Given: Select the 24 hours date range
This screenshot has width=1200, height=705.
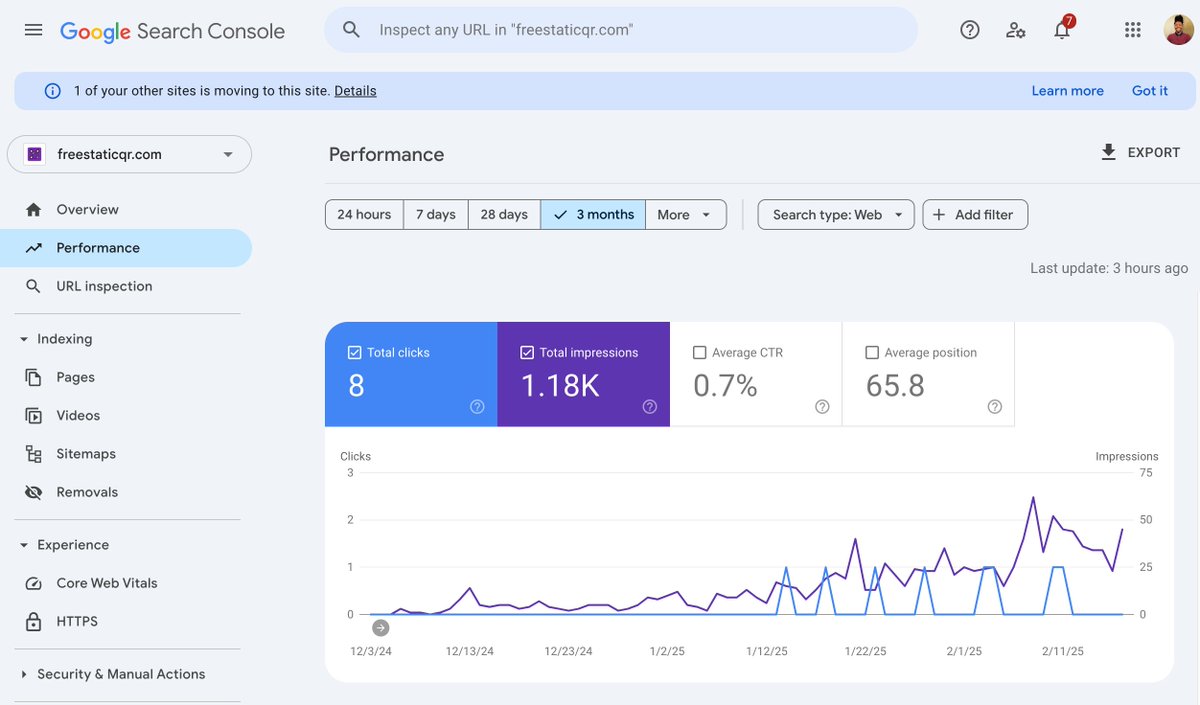Looking at the screenshot, I should 364,215.
